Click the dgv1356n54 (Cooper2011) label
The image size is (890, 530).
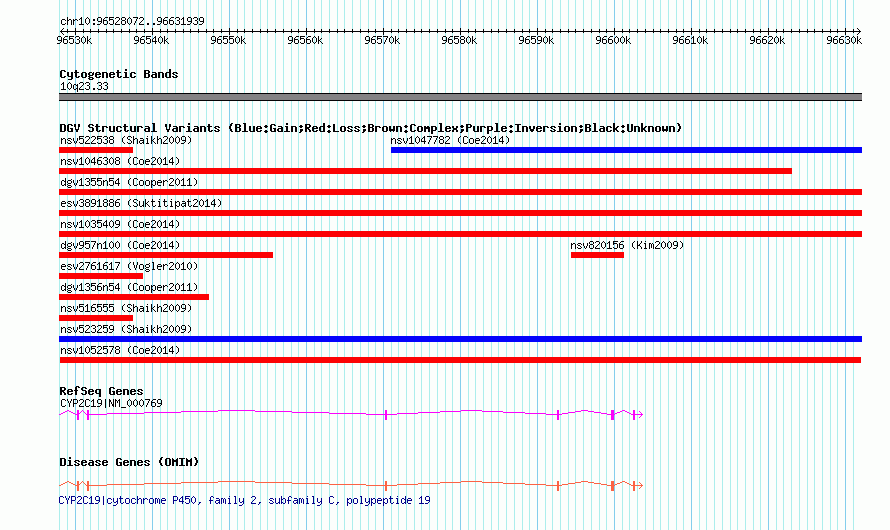pos(129,287)
